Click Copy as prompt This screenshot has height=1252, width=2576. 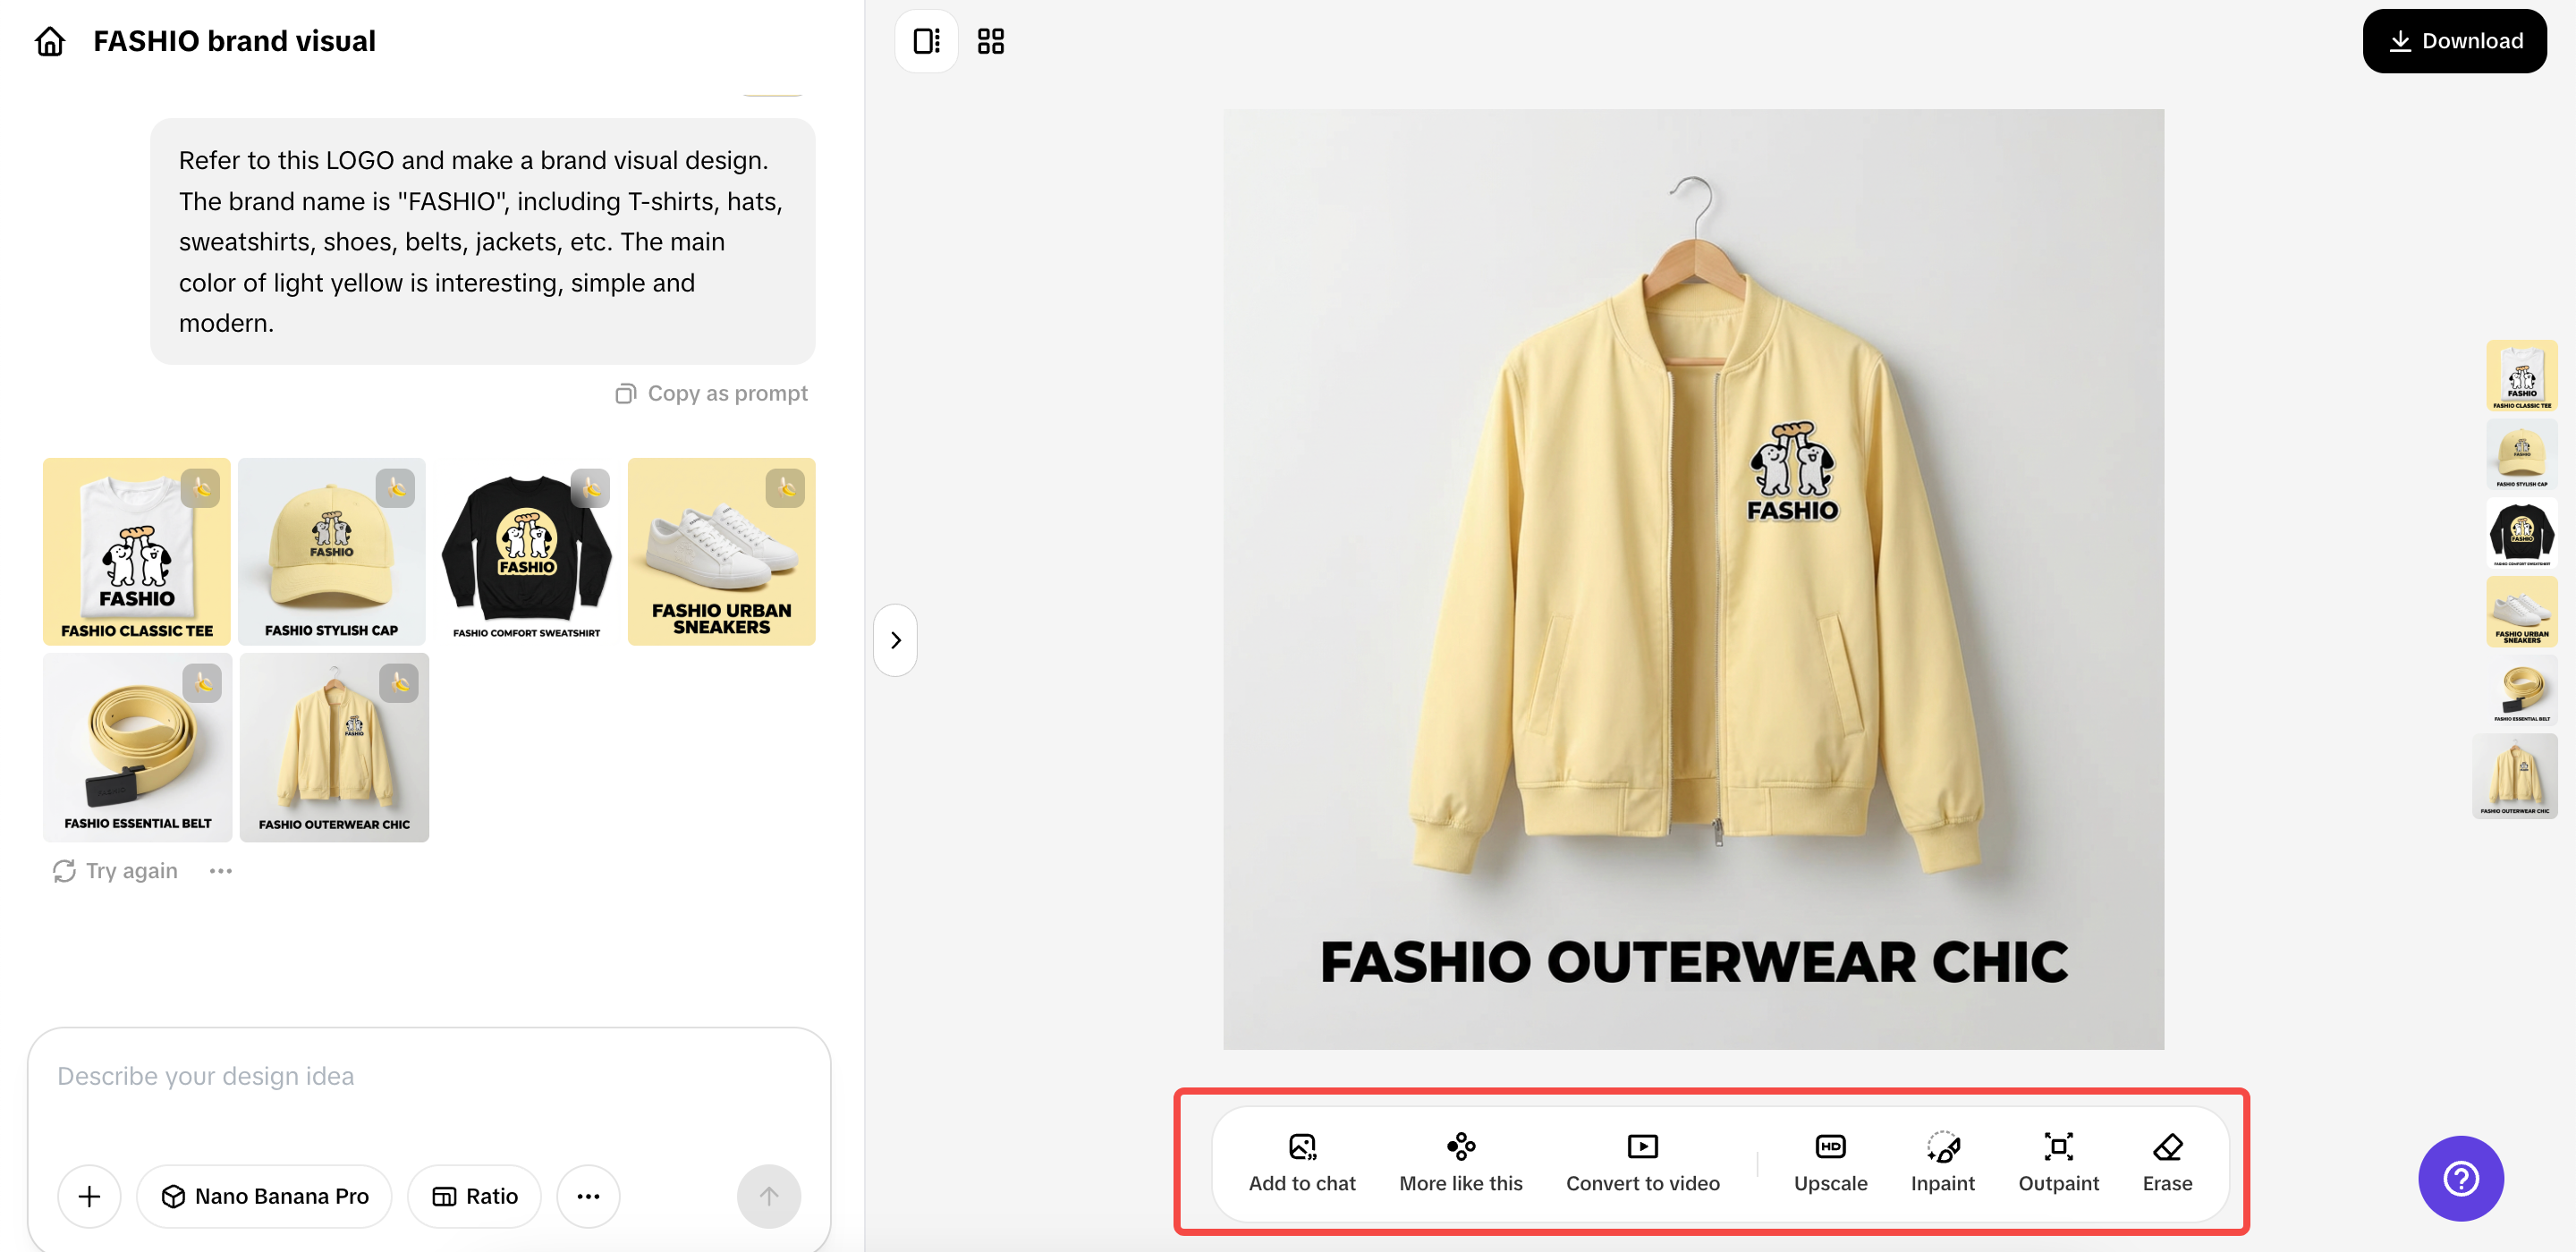coord(711,394)
